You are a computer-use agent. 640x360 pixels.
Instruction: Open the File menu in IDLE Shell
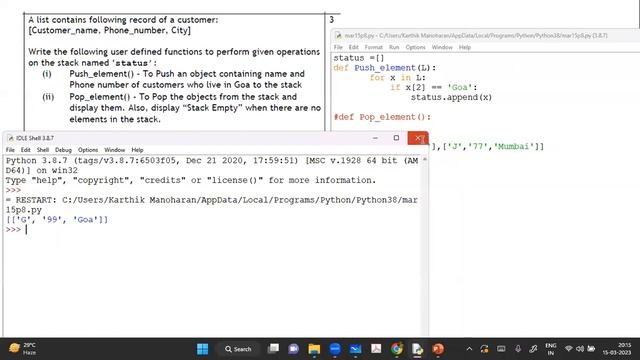pos(10,150)
